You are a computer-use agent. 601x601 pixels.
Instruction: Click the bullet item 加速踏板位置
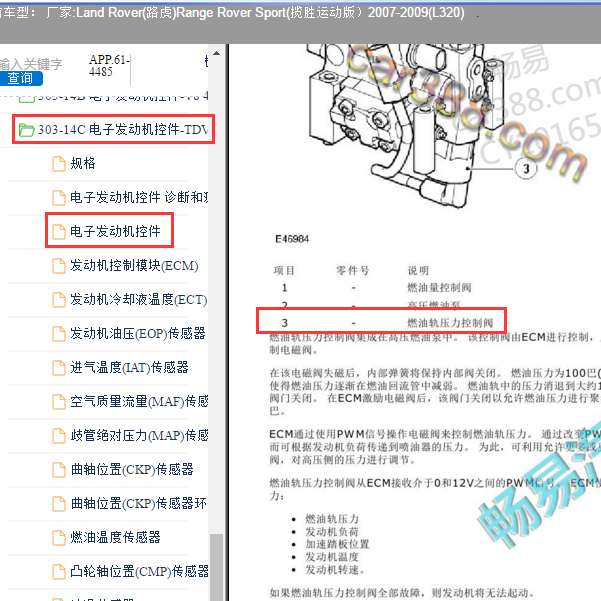337,544
